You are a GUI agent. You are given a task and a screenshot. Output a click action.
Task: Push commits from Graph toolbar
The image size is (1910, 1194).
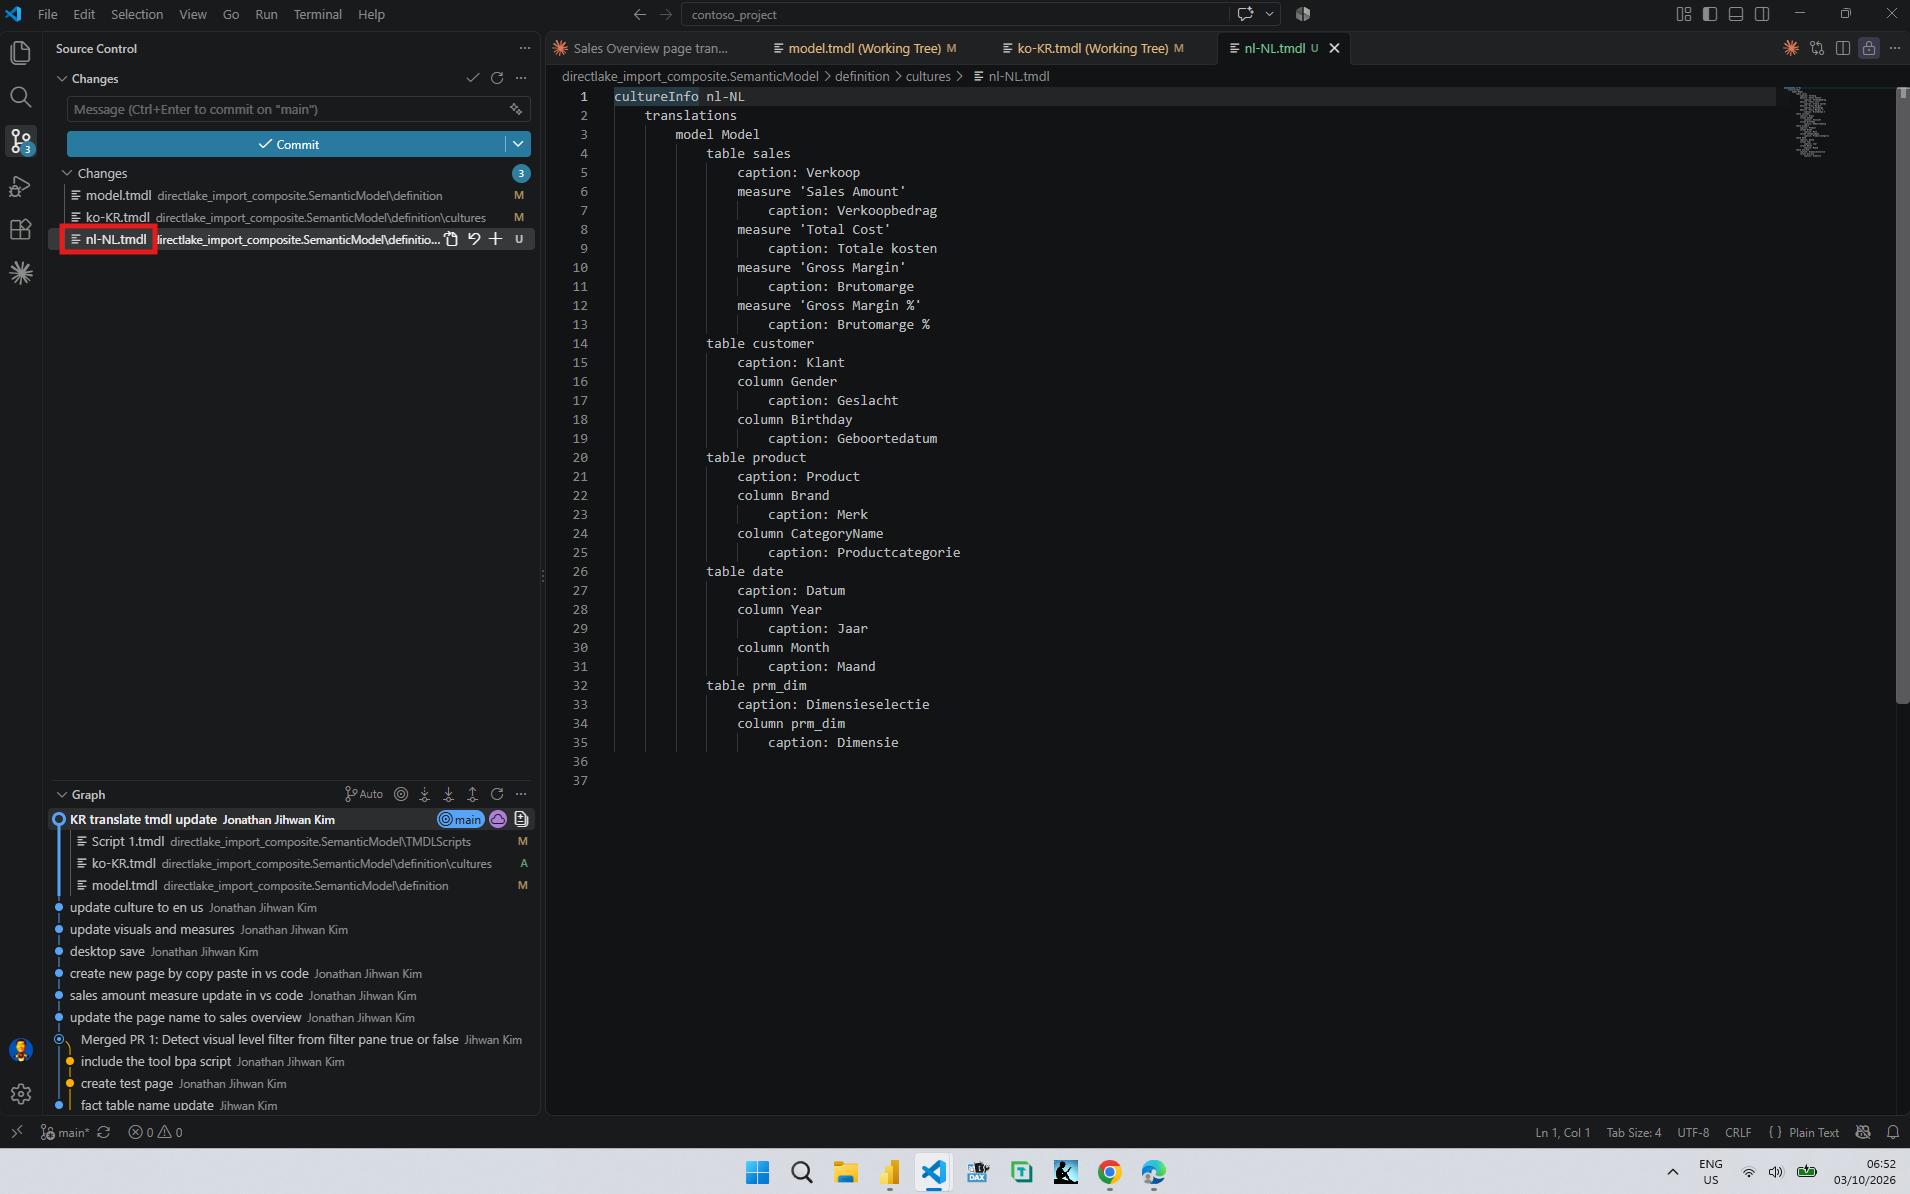pyautogui.click(x=473, y=794)
